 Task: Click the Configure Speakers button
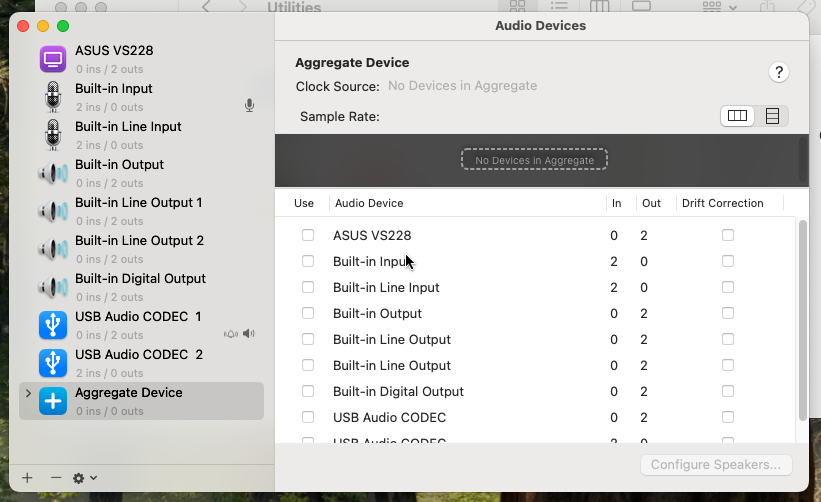pos(716,465)
